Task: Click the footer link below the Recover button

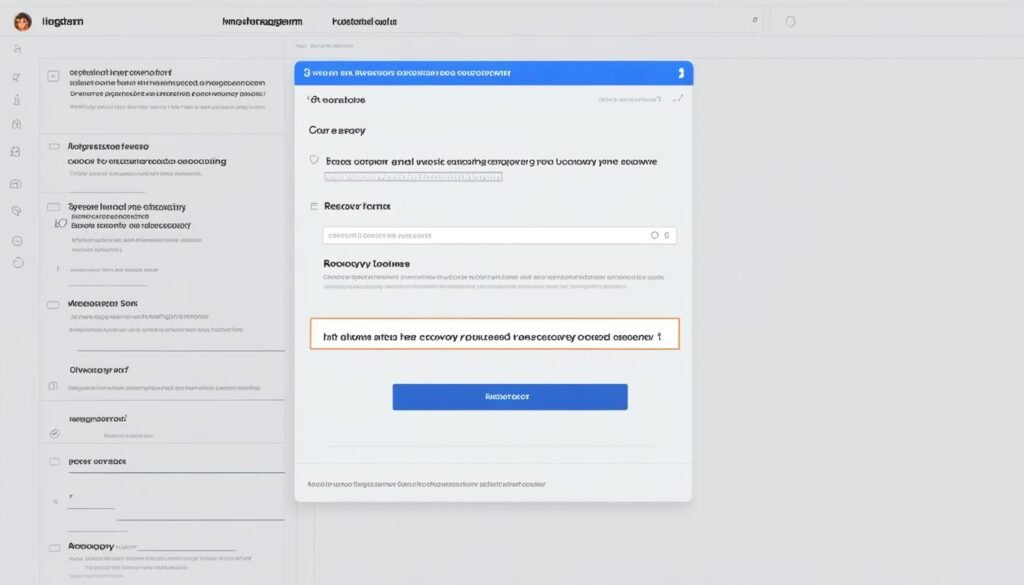Action: coord(426,483)
